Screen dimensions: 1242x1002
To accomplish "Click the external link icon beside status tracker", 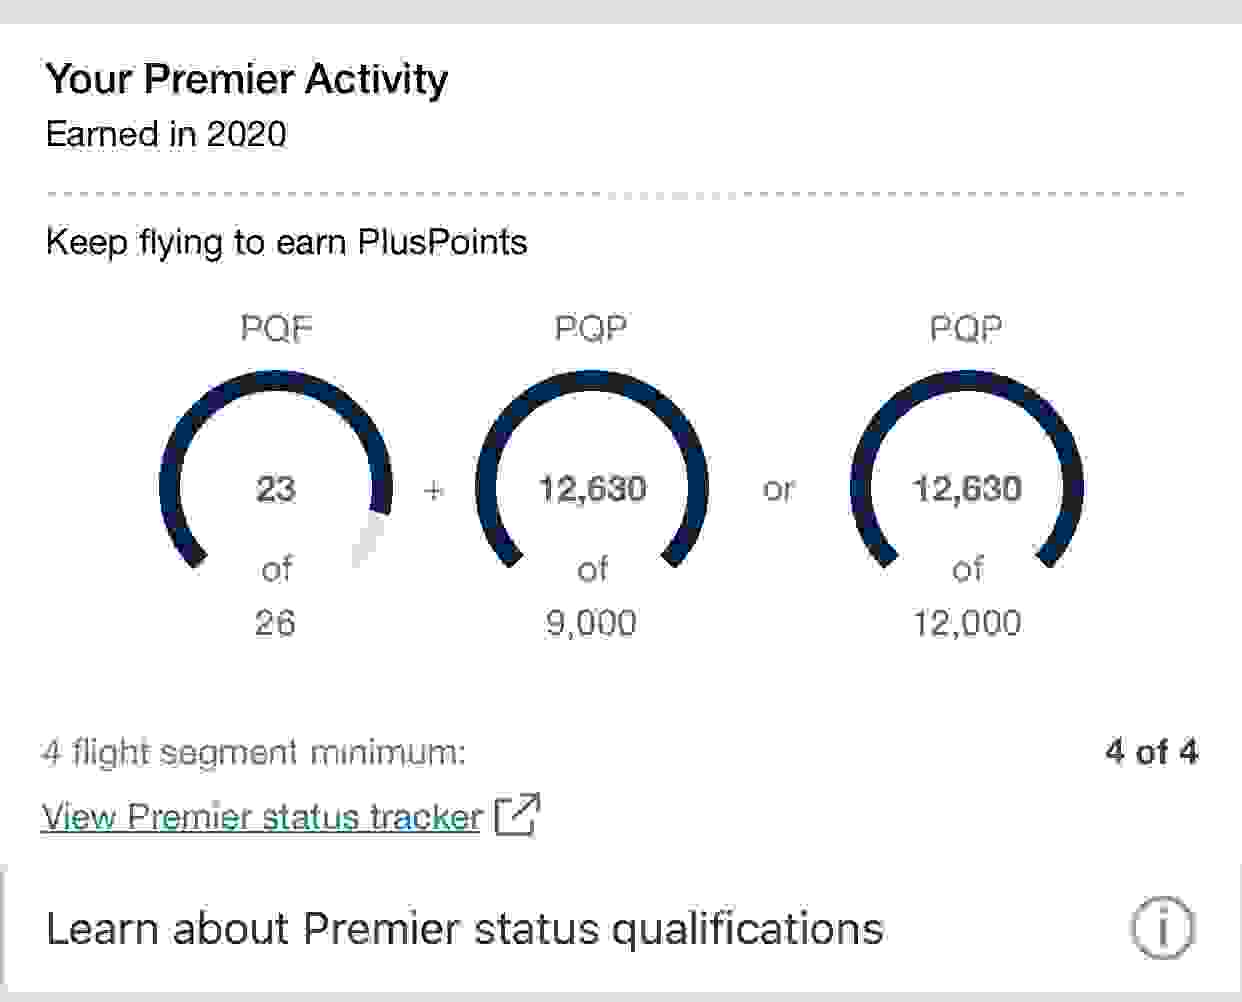I will [518, 814].
